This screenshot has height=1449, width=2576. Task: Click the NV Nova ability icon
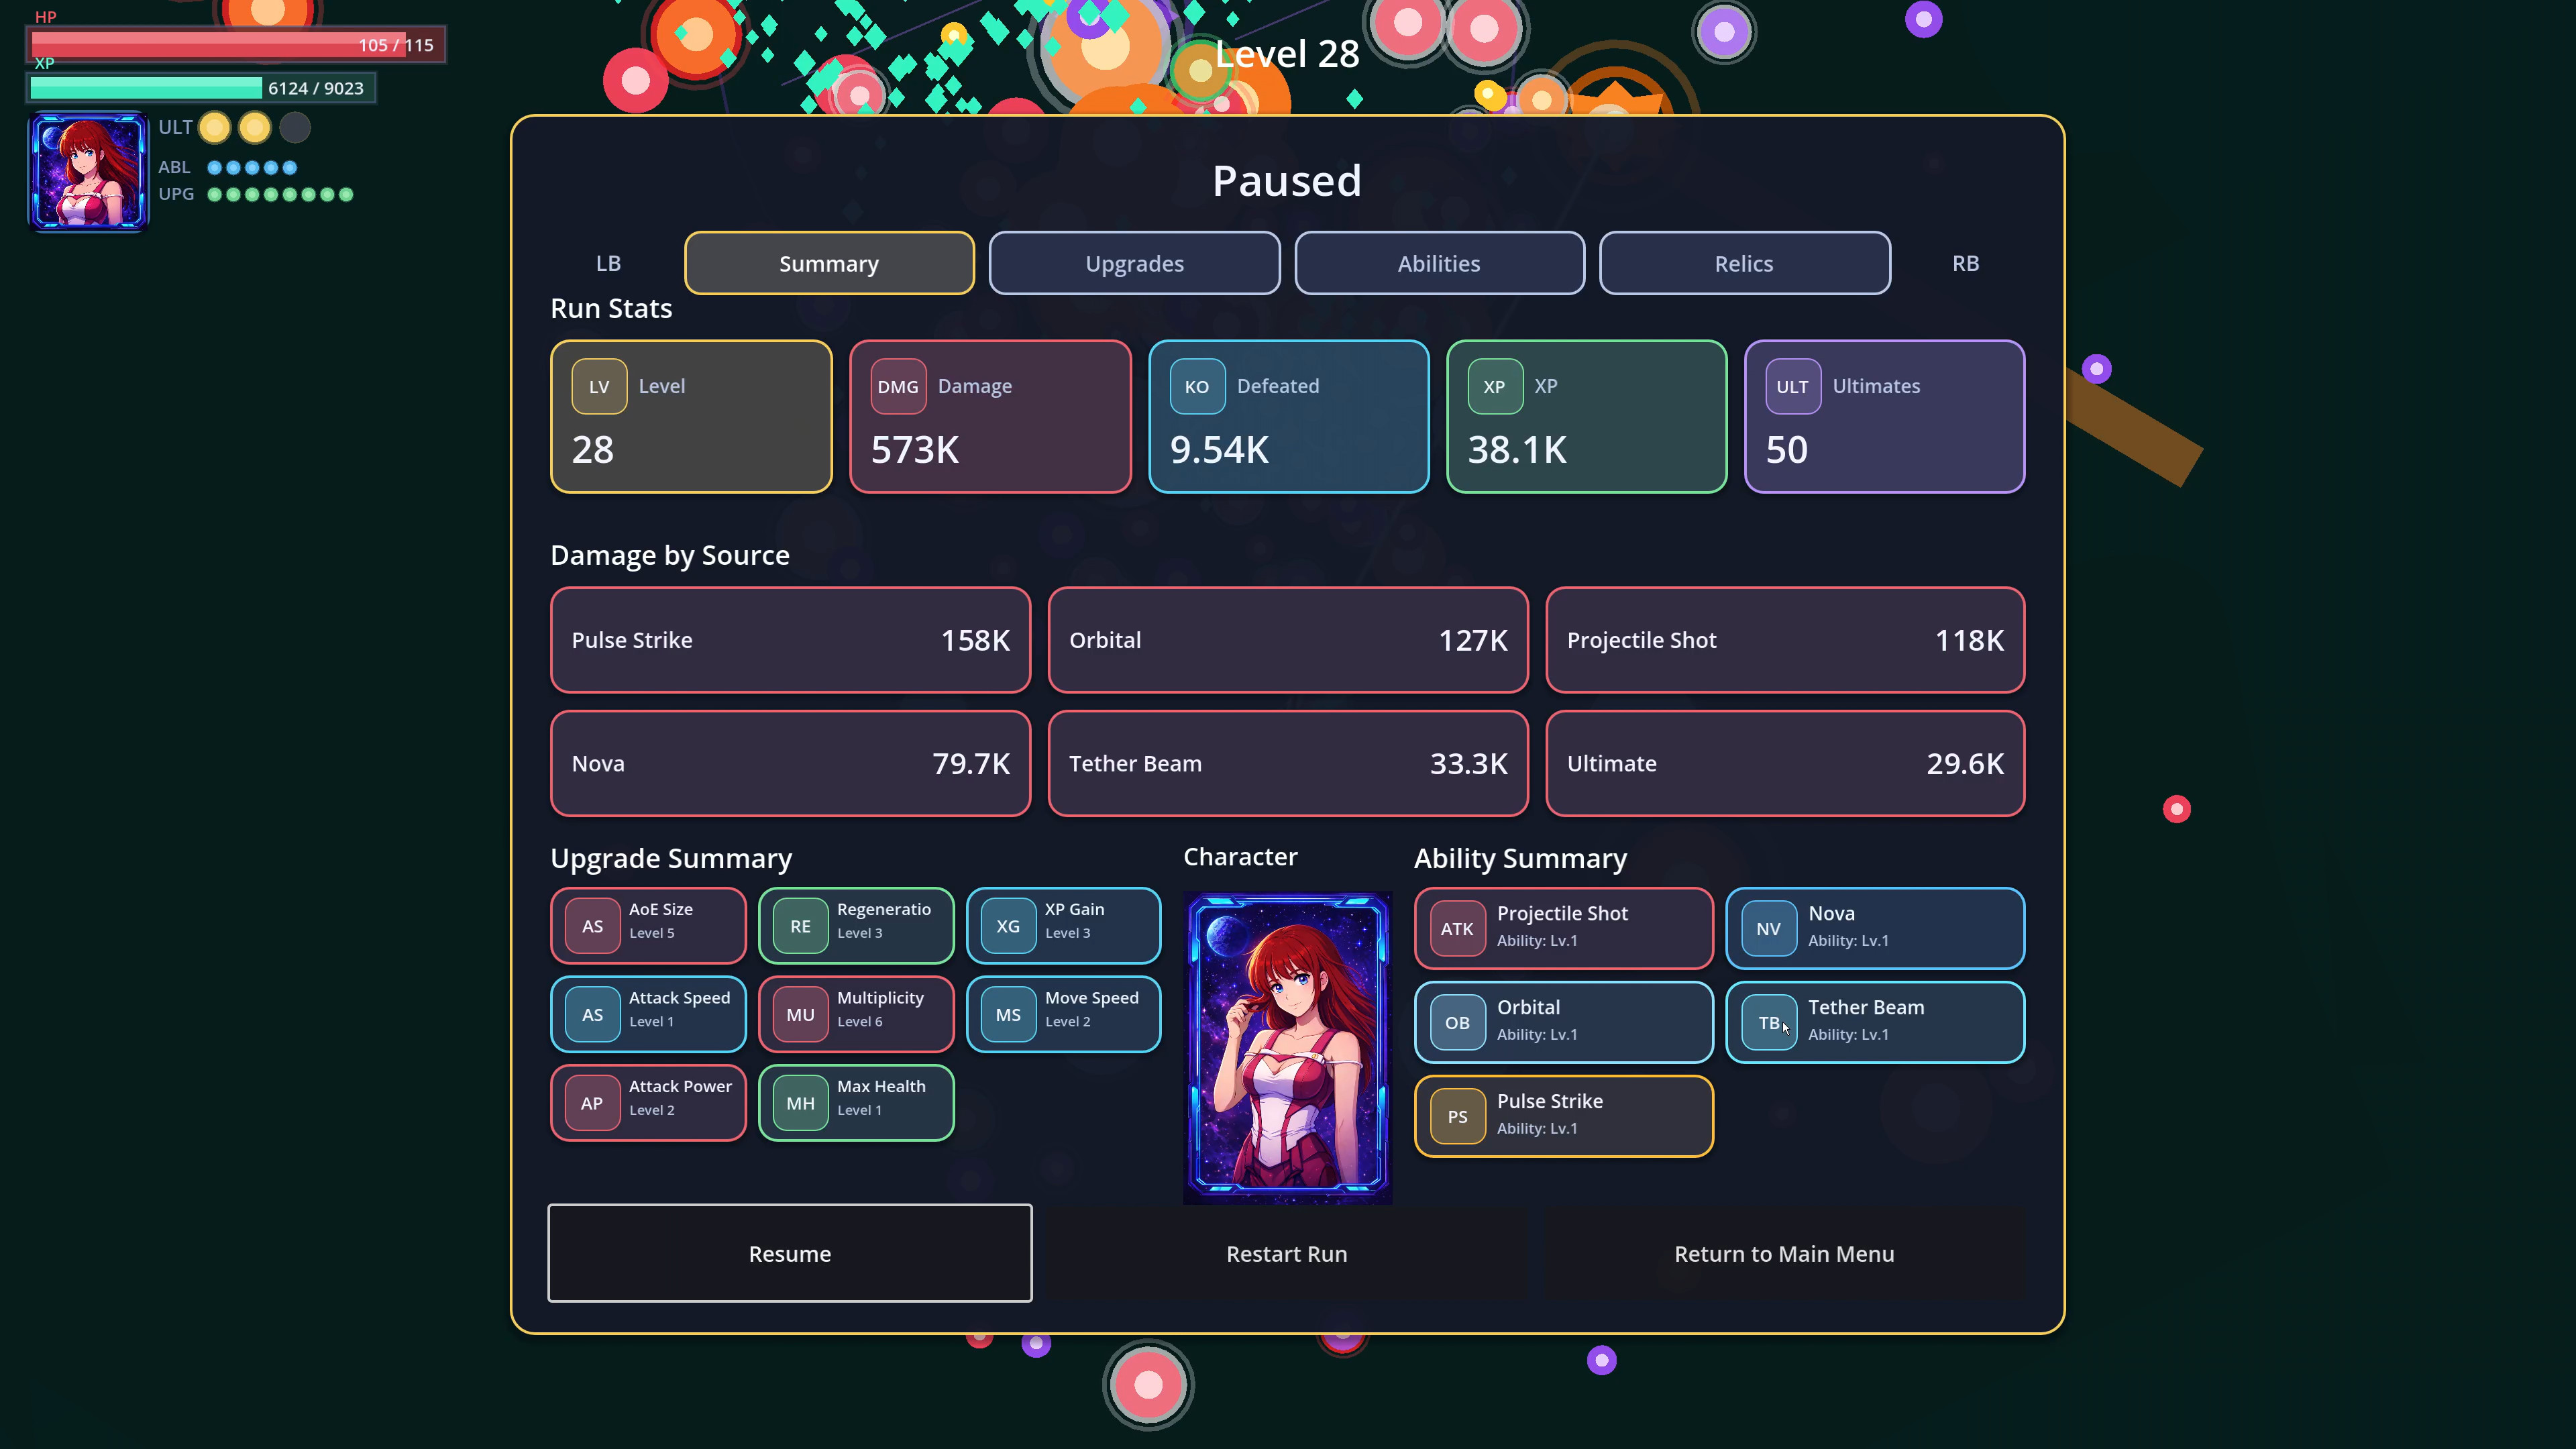pyautogui.click(x=1767, y=928)
